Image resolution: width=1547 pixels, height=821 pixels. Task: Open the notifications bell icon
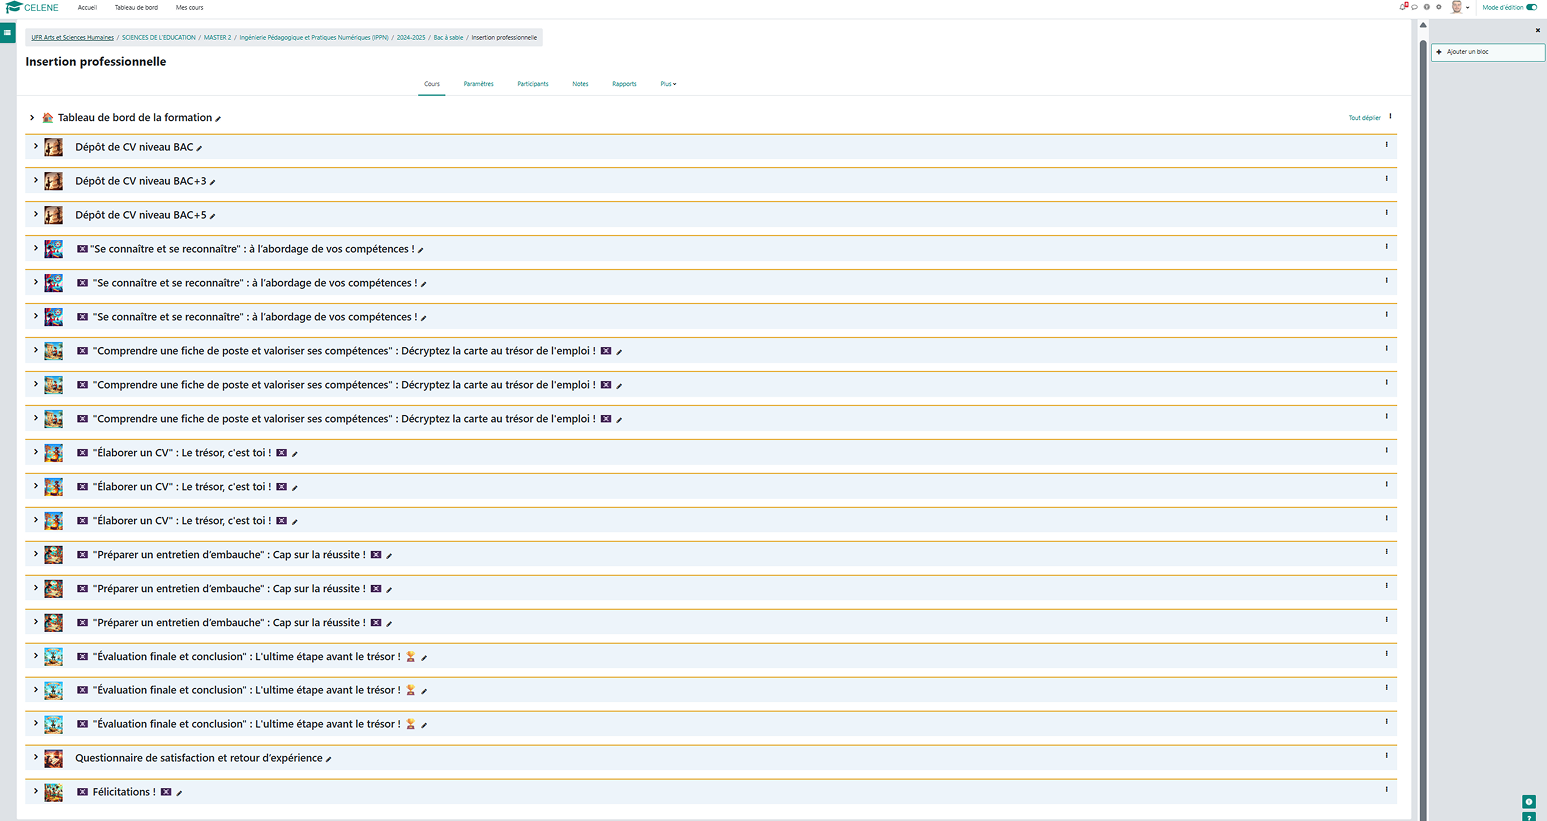click(x=1403, y=7)
